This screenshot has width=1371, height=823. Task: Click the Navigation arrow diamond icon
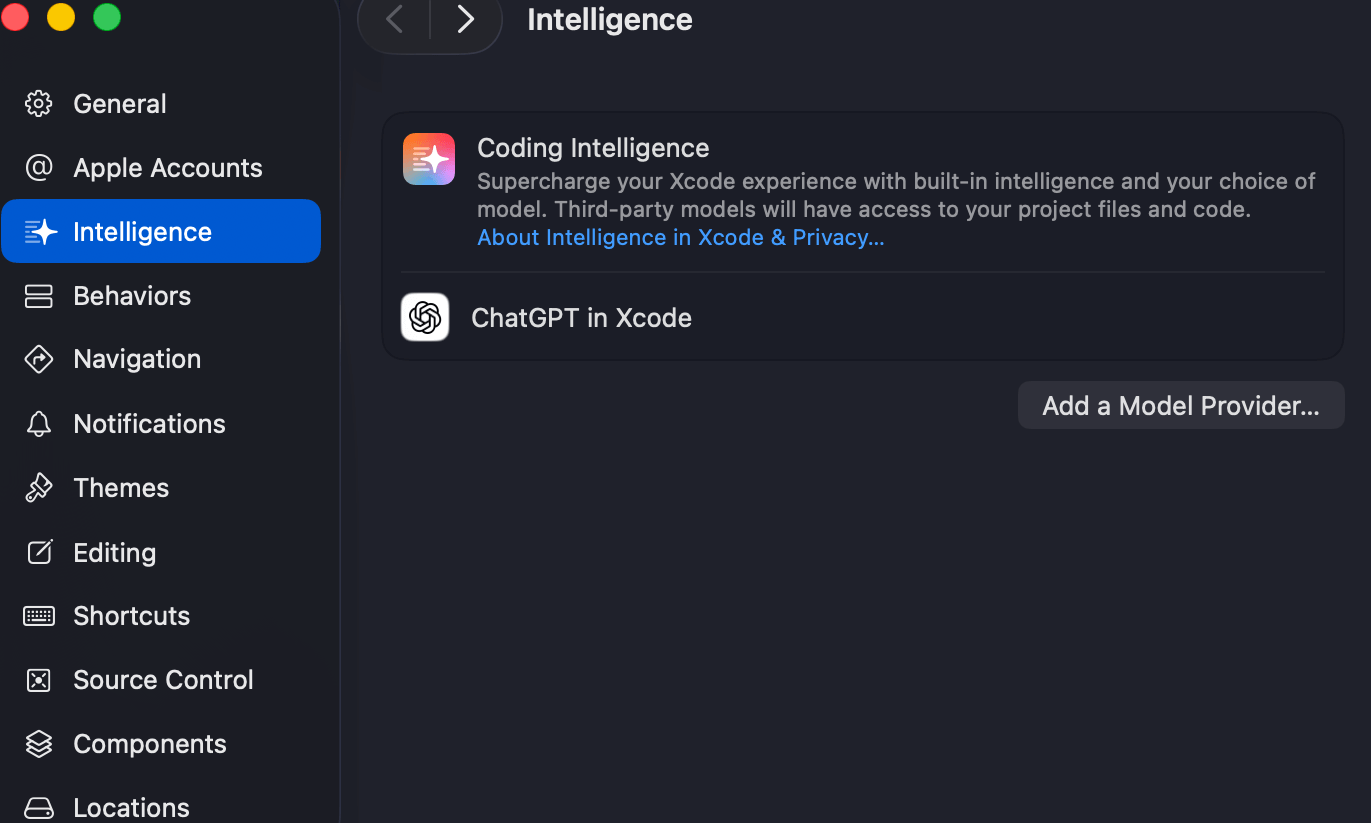pyautogui.click(x=39, y=359)
